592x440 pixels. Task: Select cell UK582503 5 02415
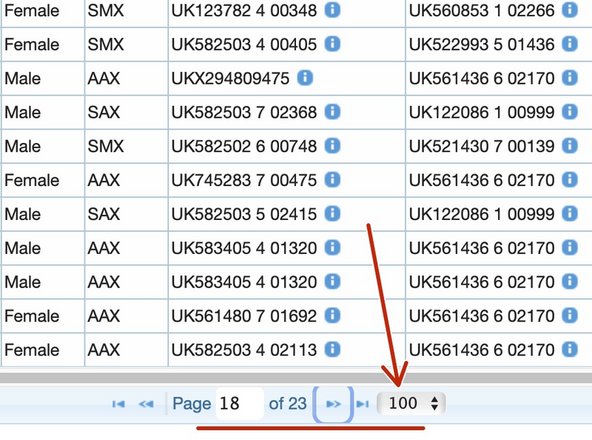(287, 214)
